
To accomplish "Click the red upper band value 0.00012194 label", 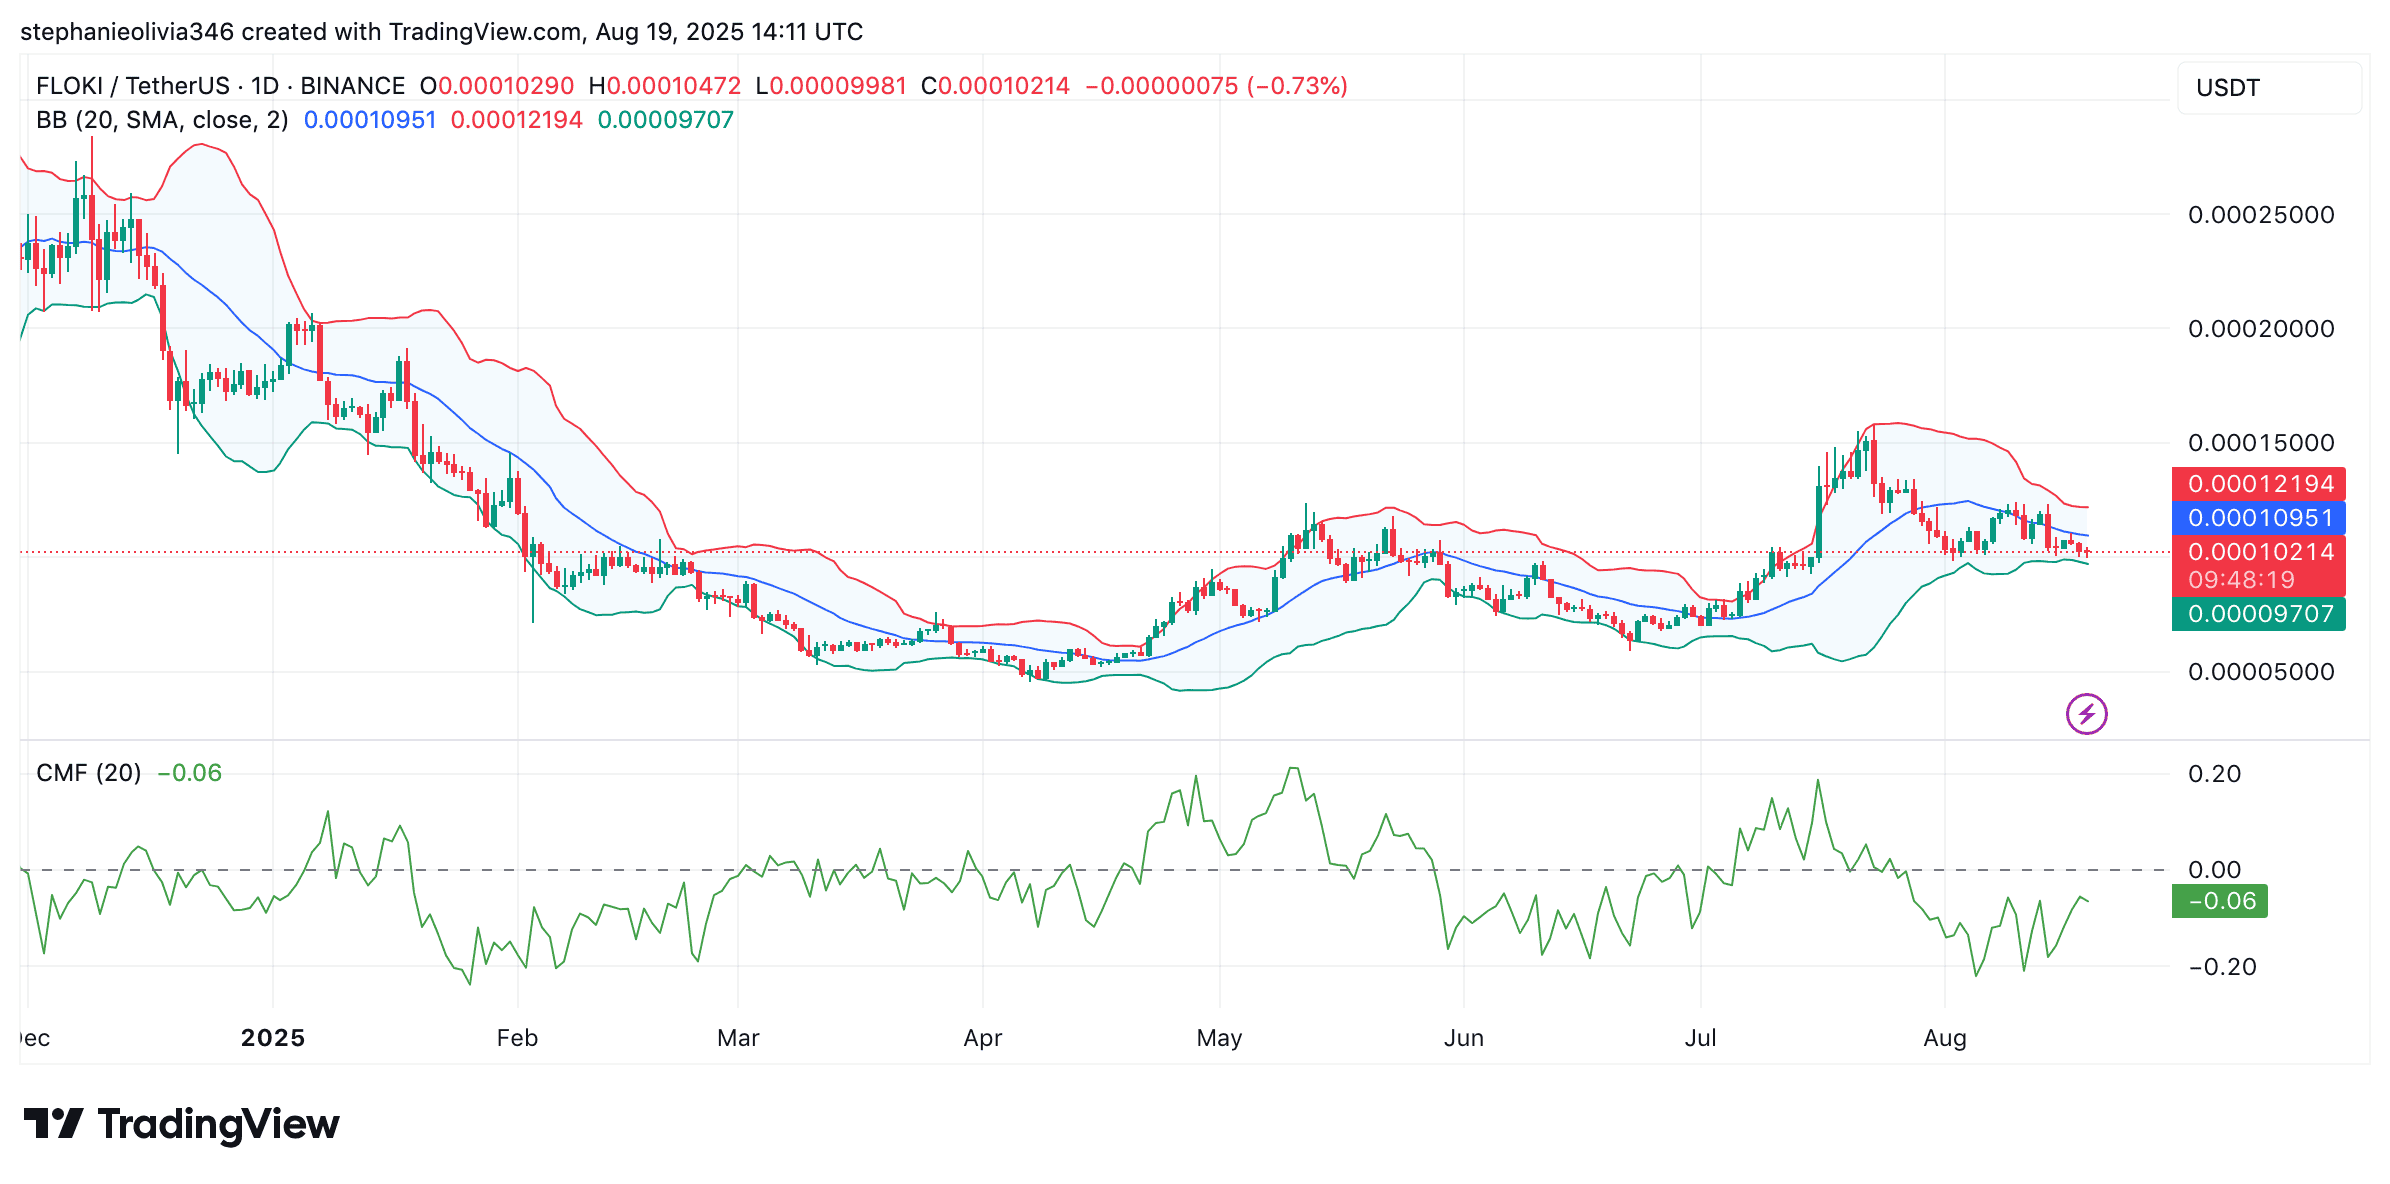I will point(2259,484).
